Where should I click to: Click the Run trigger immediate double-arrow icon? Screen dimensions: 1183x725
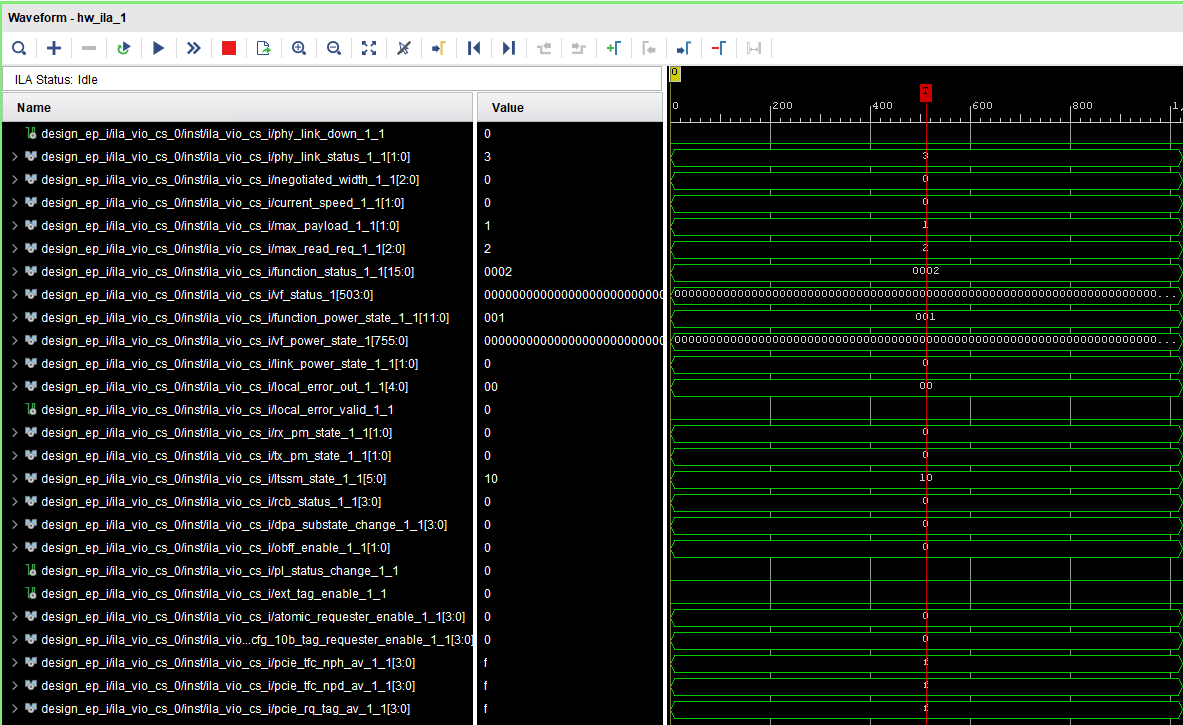coord(193,48)
